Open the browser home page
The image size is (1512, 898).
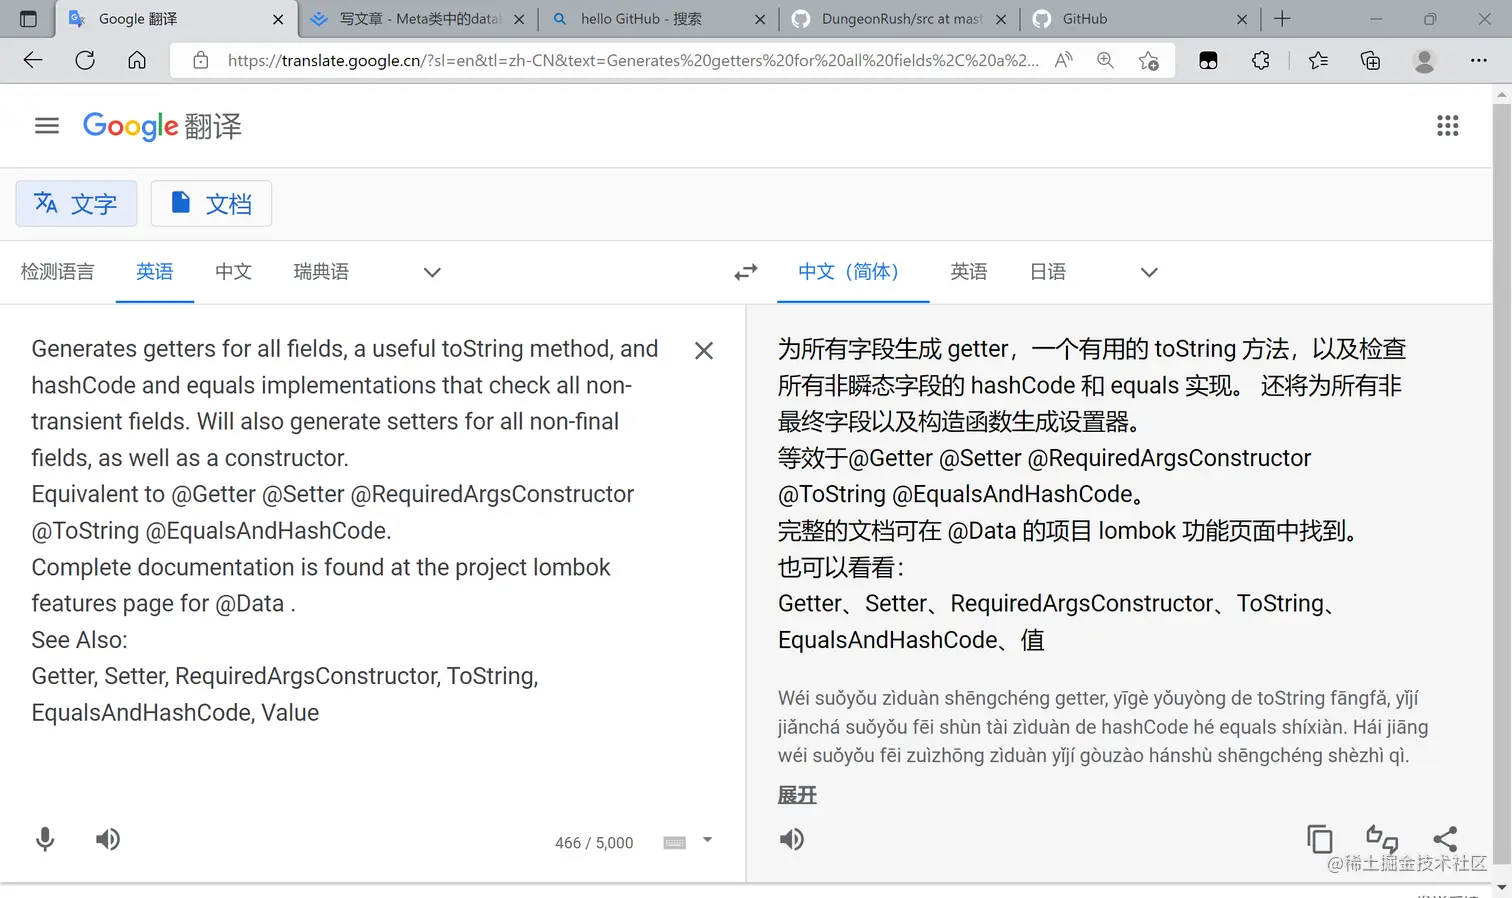(x=137, y=60)
